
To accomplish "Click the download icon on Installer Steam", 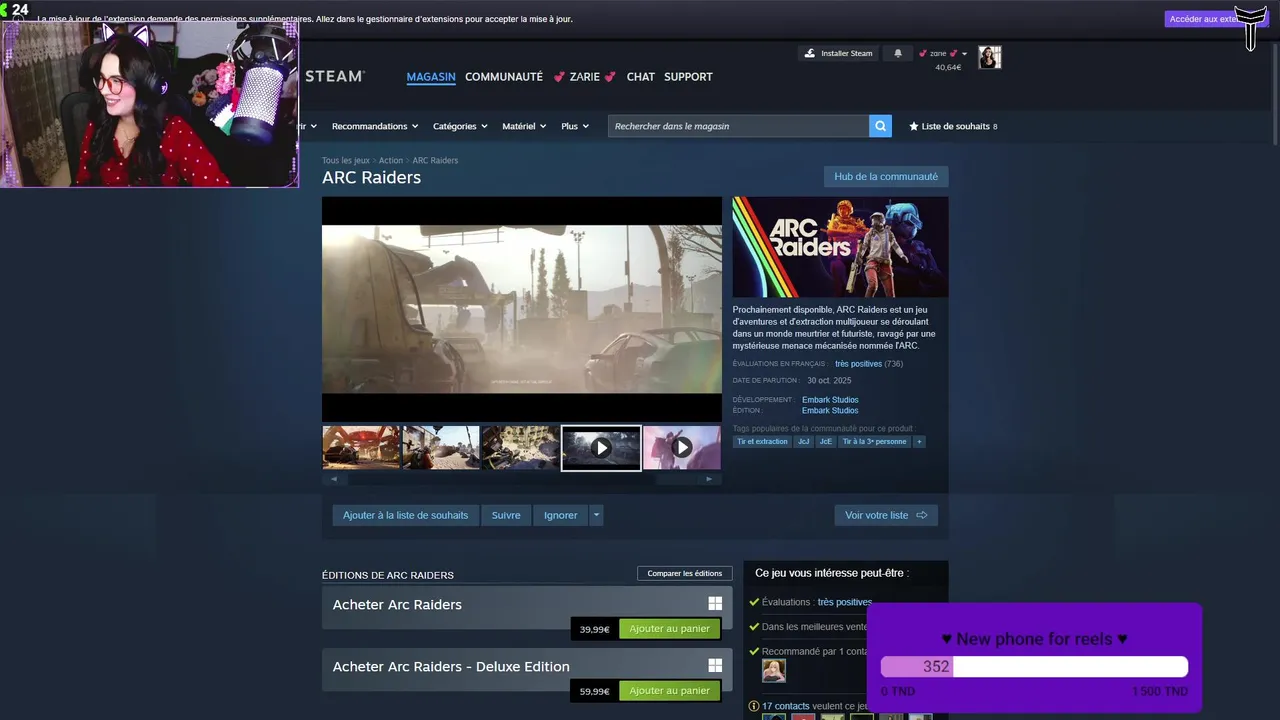I will (810, 53).
